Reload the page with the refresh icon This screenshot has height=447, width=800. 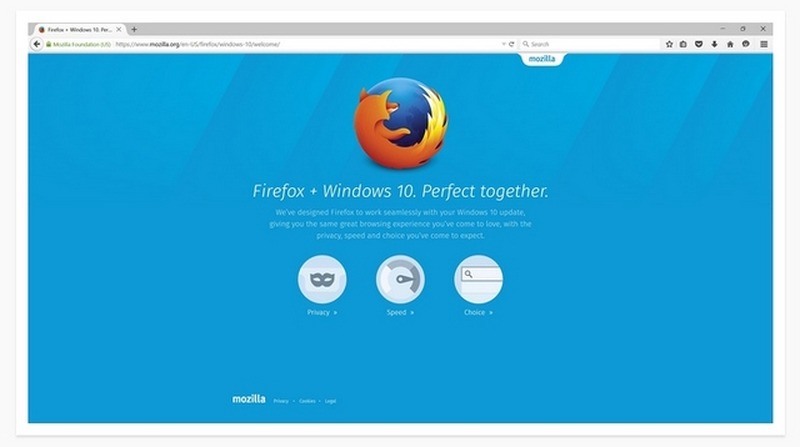[x=511, y=44]
